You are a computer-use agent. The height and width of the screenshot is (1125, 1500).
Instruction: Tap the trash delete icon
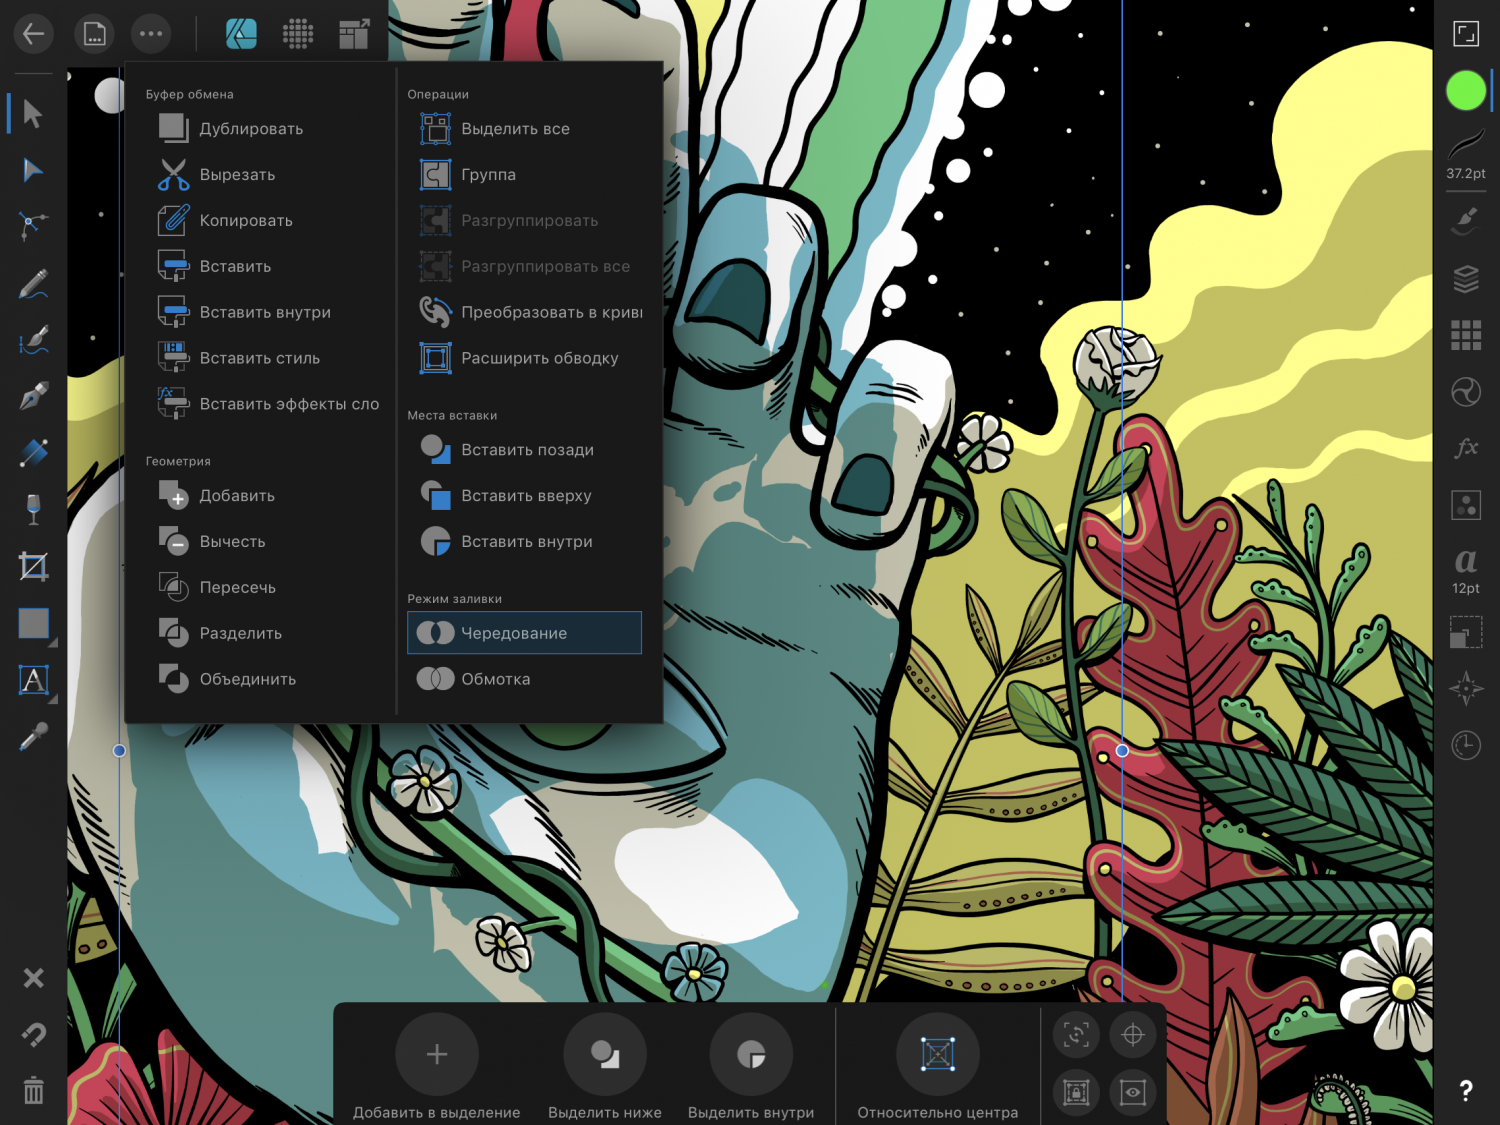click(x=33, y=1090)
